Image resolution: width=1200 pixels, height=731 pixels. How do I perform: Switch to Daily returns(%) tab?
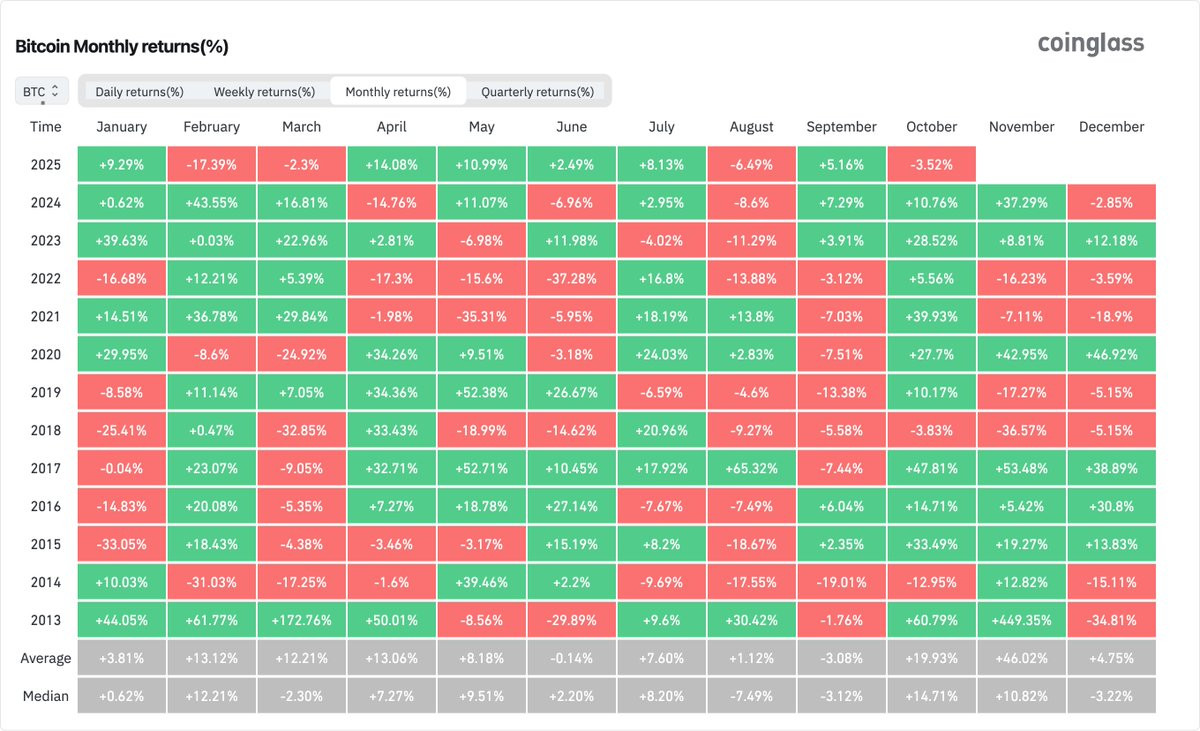[139, 92]
